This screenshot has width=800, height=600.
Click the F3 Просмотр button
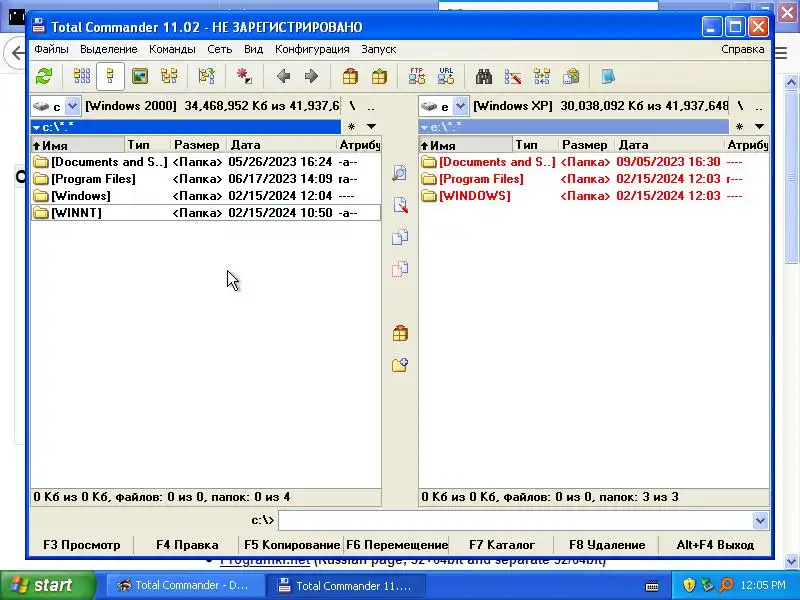(82, 545)
